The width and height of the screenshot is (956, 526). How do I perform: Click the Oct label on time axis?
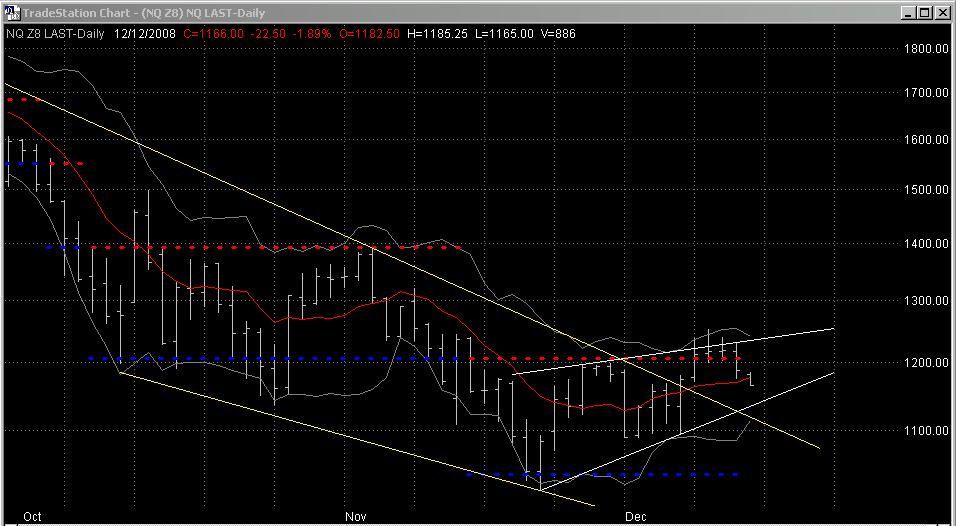[x=32, y=517]
